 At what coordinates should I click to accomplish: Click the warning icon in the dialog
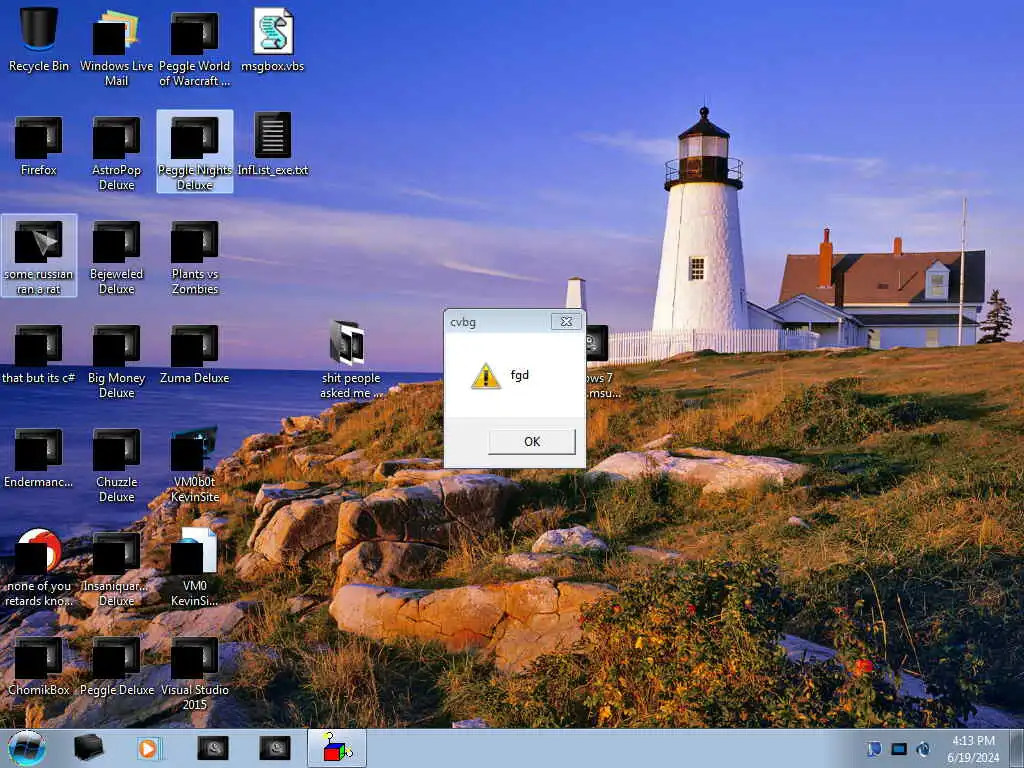(486, 376)
